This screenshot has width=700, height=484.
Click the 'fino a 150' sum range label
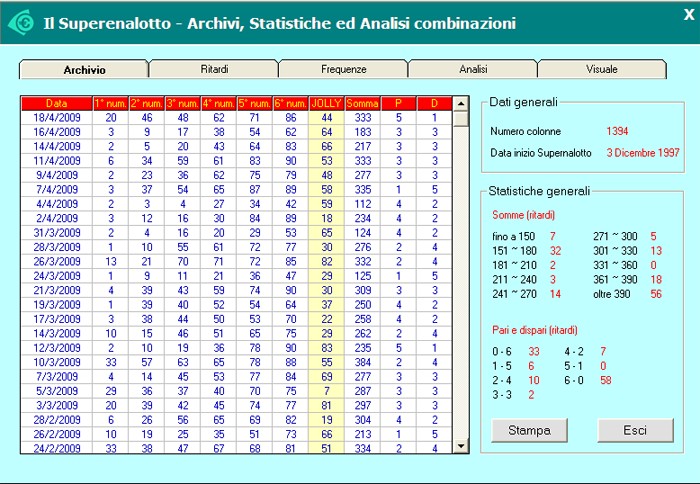point(513,236)
